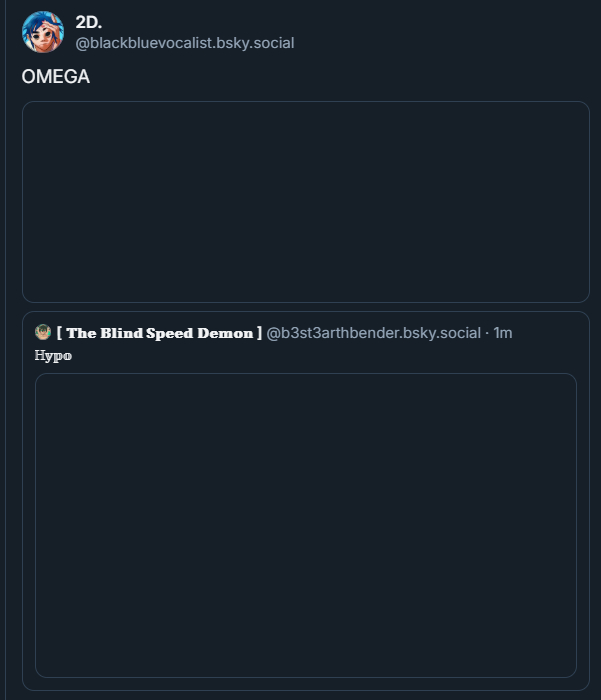The width and height of the screenshot is (601, 700).
Task: Click the top-left corner of OMEGA's media box
Action: click(x=27, y=106)
